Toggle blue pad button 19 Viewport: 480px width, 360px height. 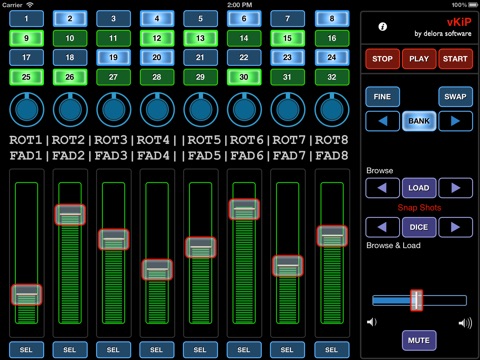click(113, 58)
